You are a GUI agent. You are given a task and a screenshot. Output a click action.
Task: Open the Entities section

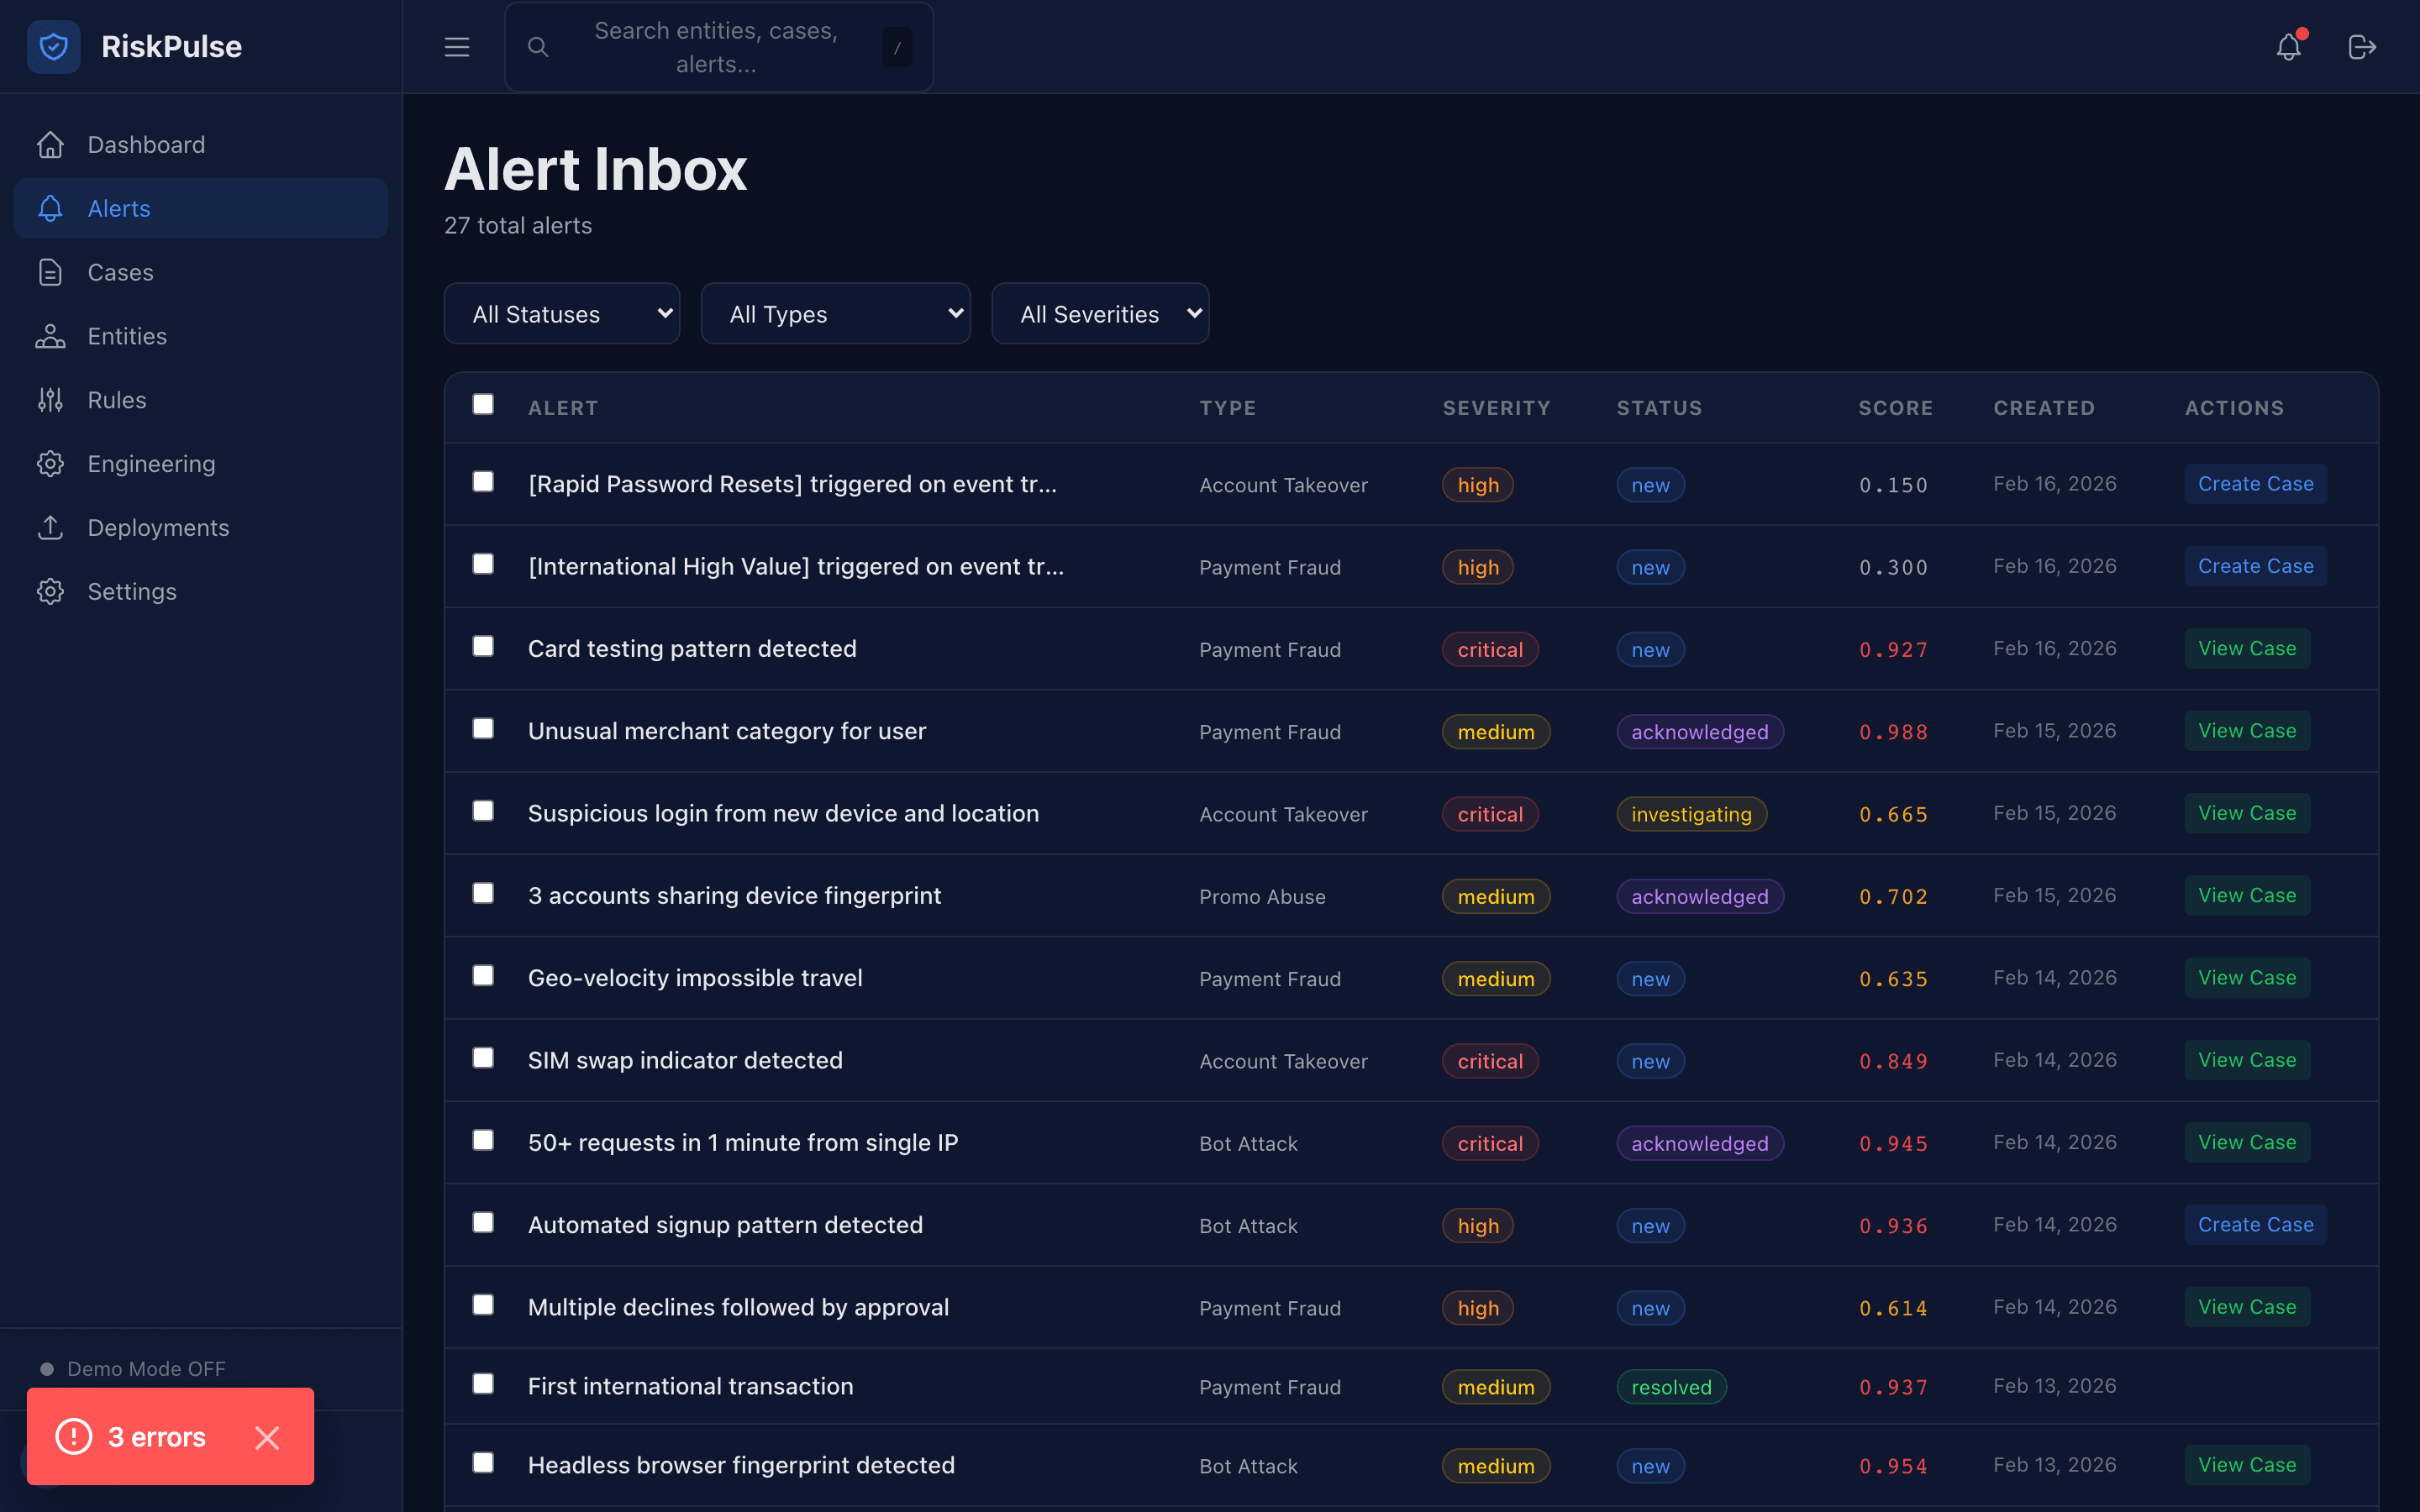click(127, 336)
